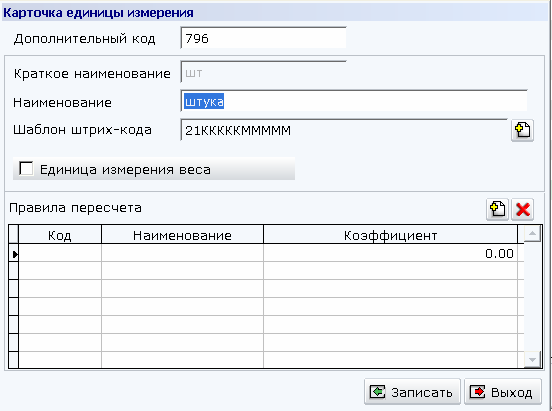This screenshot has height=411, width=552.
Task: Click the table scrollbar down arrow
Action: [x=532, y=360]
